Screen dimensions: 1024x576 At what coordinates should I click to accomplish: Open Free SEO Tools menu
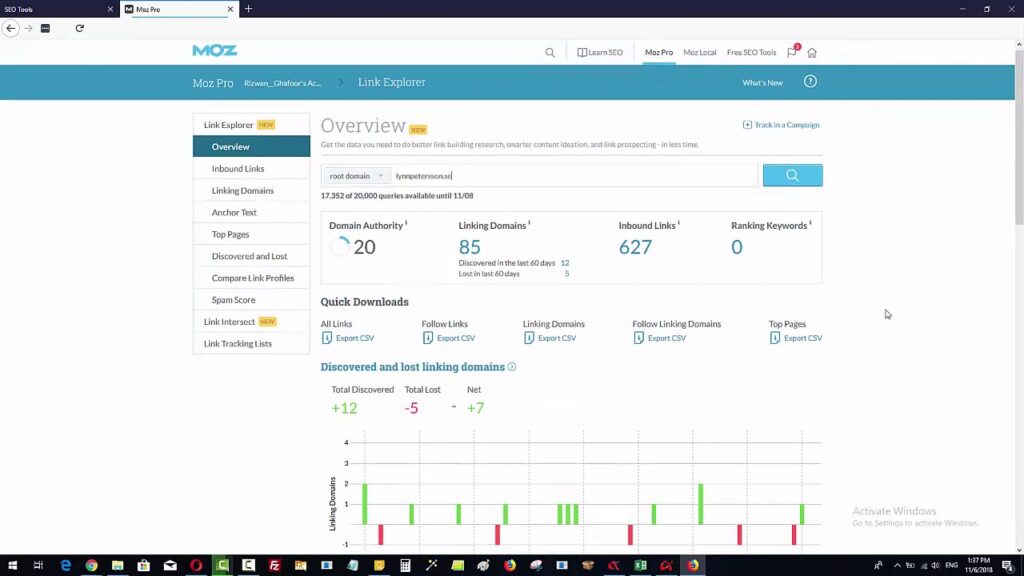tap(751, 52)
